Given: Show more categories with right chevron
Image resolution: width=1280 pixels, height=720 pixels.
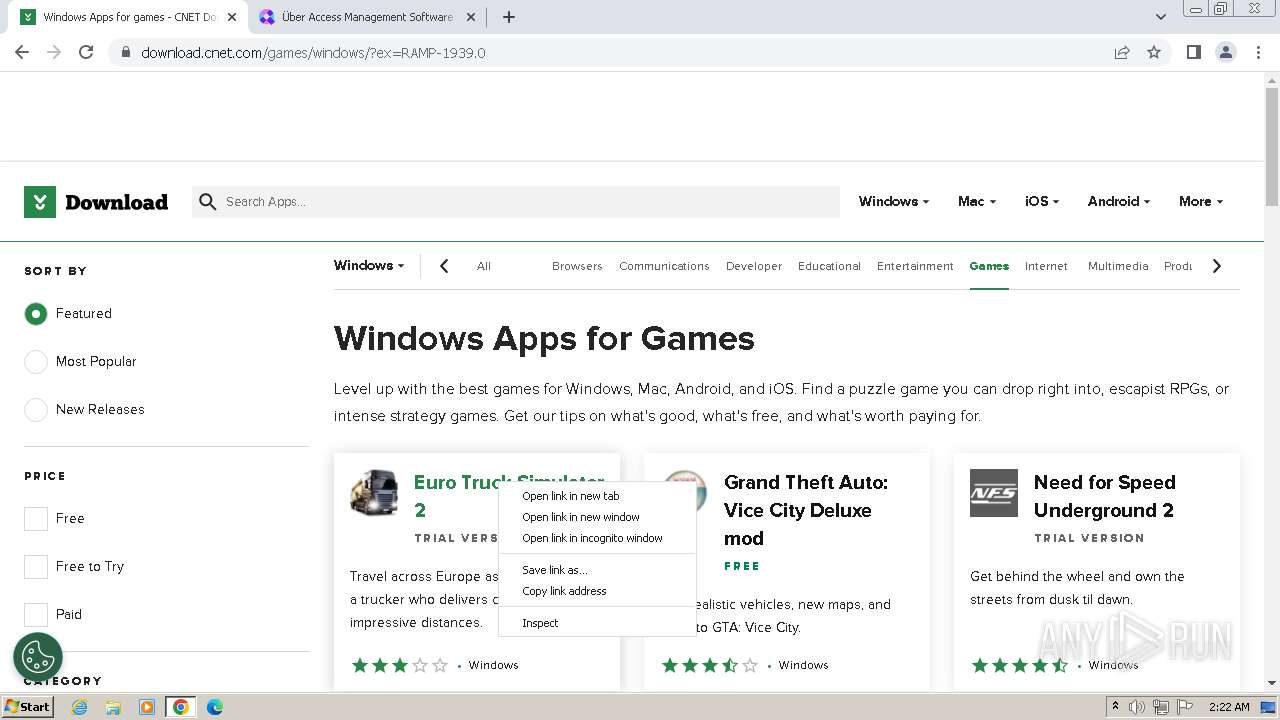Looking at the screenshot, I should click(1216, 266).
